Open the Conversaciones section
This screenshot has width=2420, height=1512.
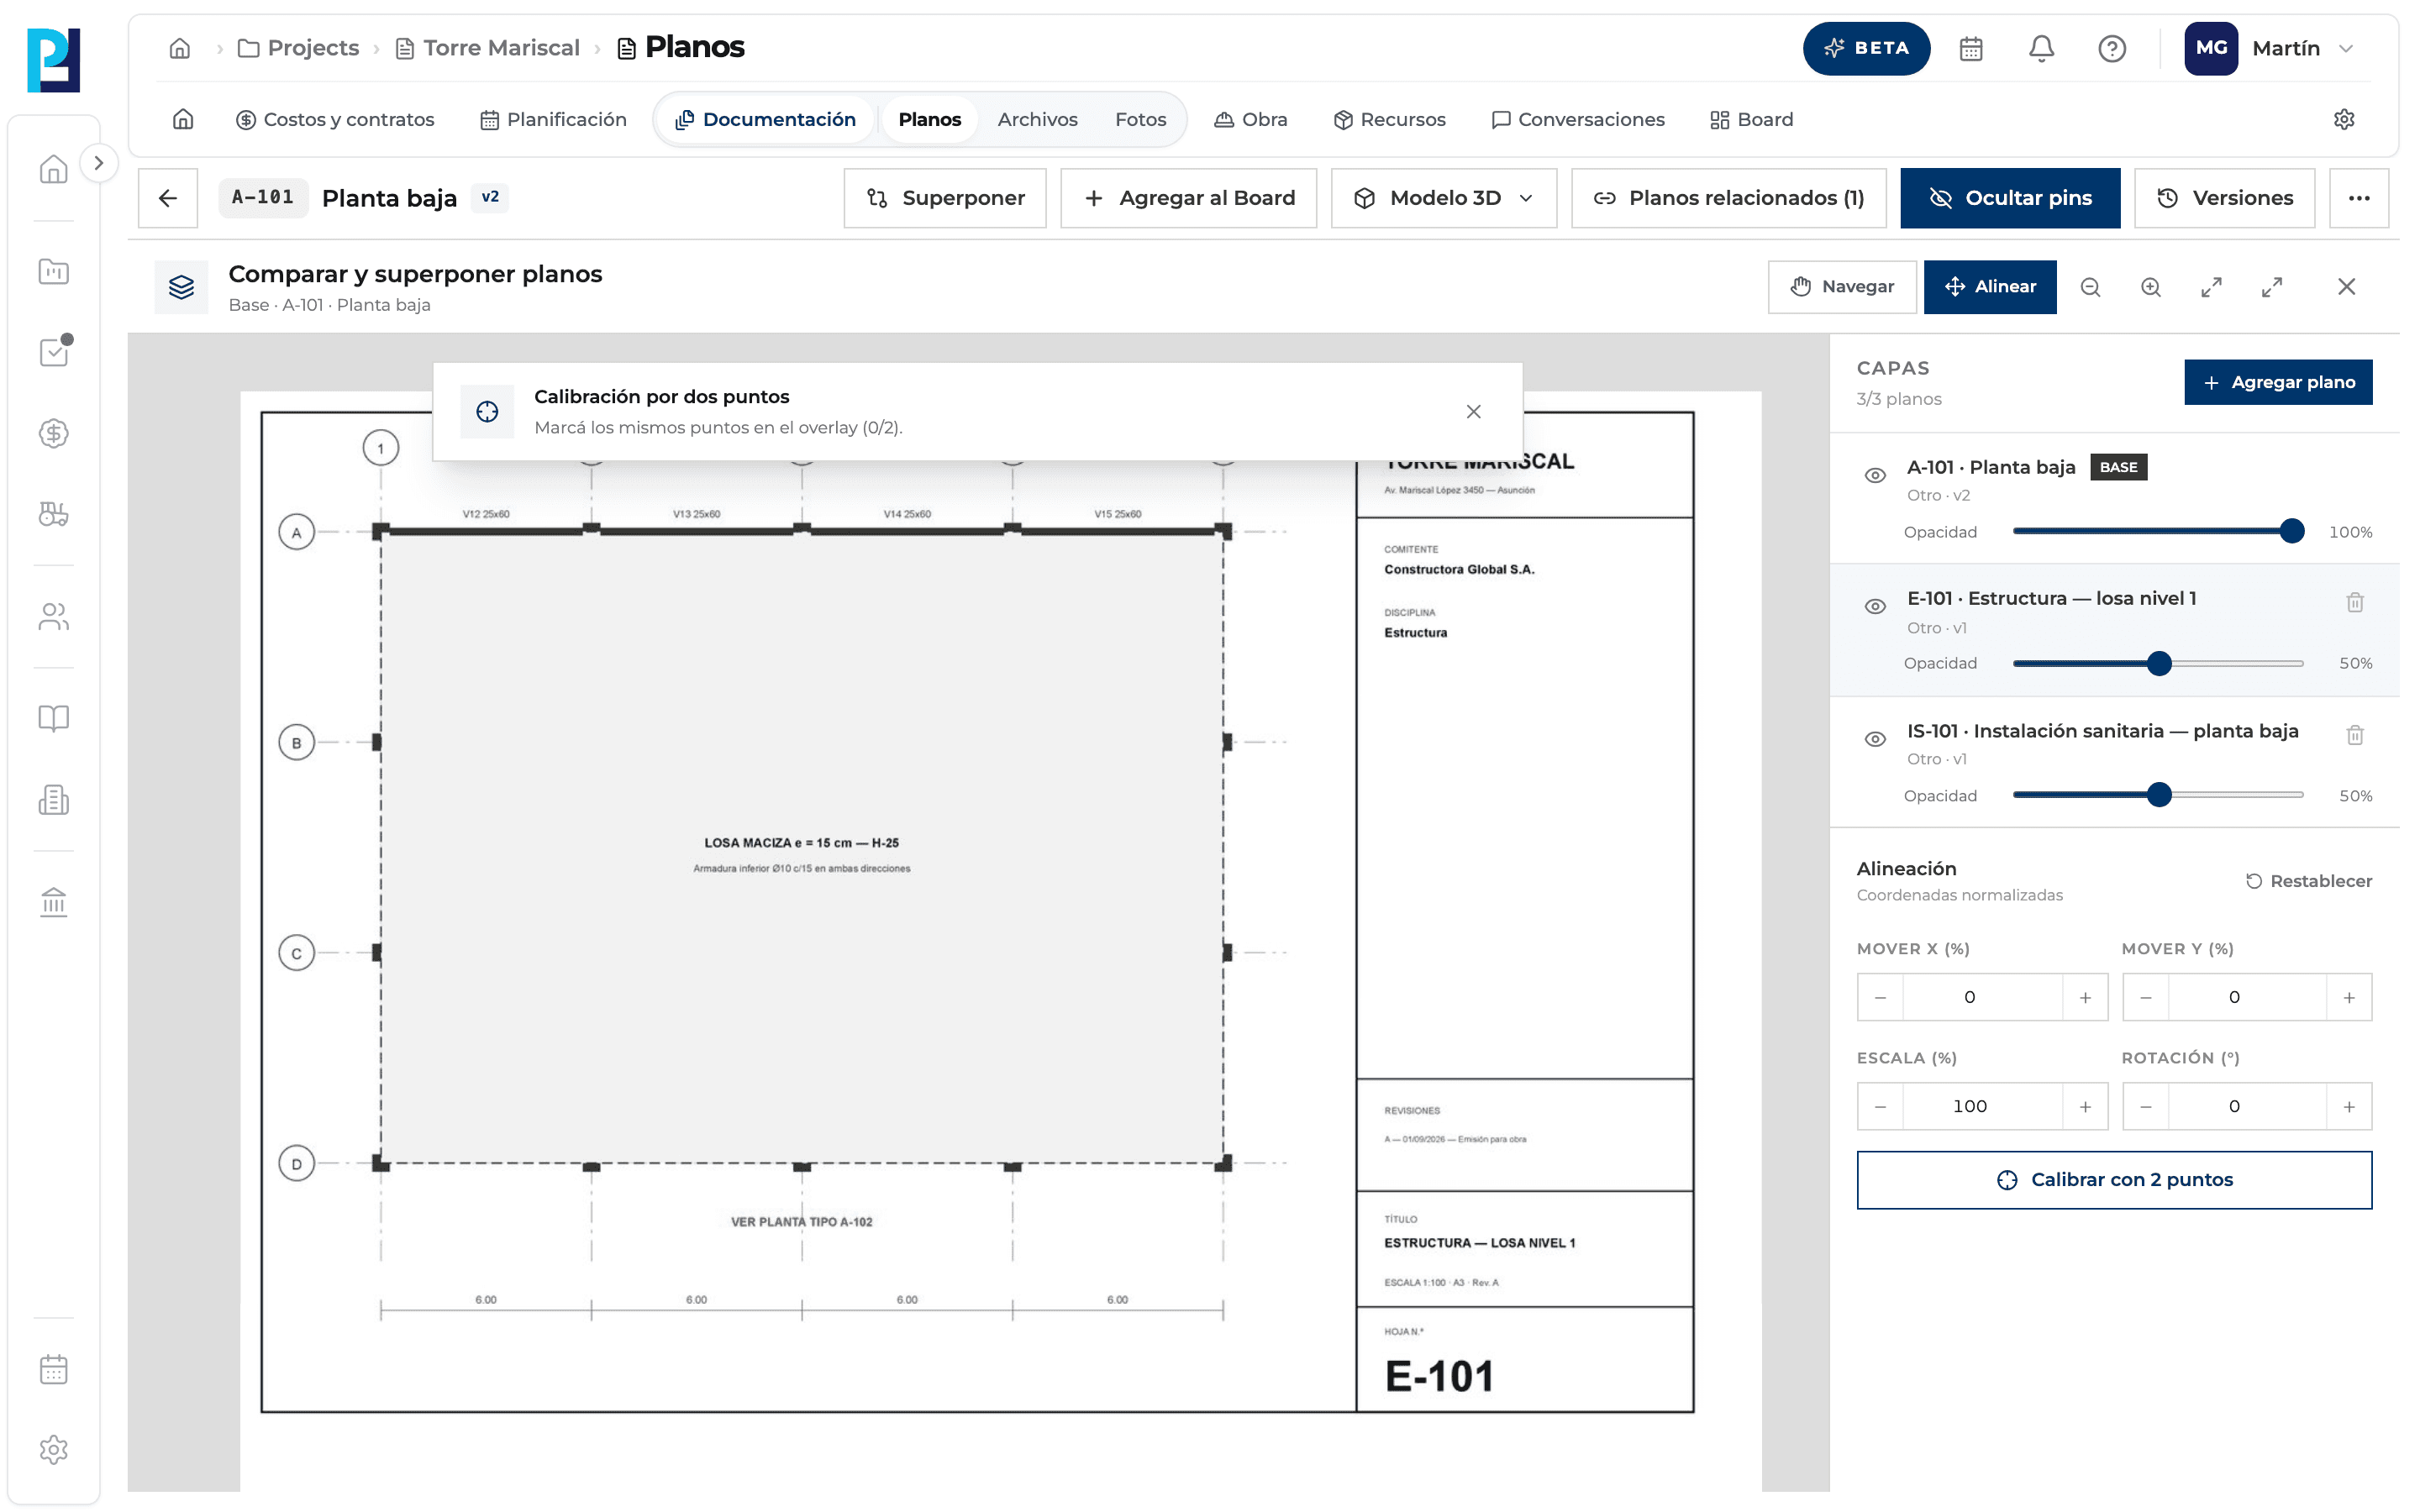tap(1578, 119)
